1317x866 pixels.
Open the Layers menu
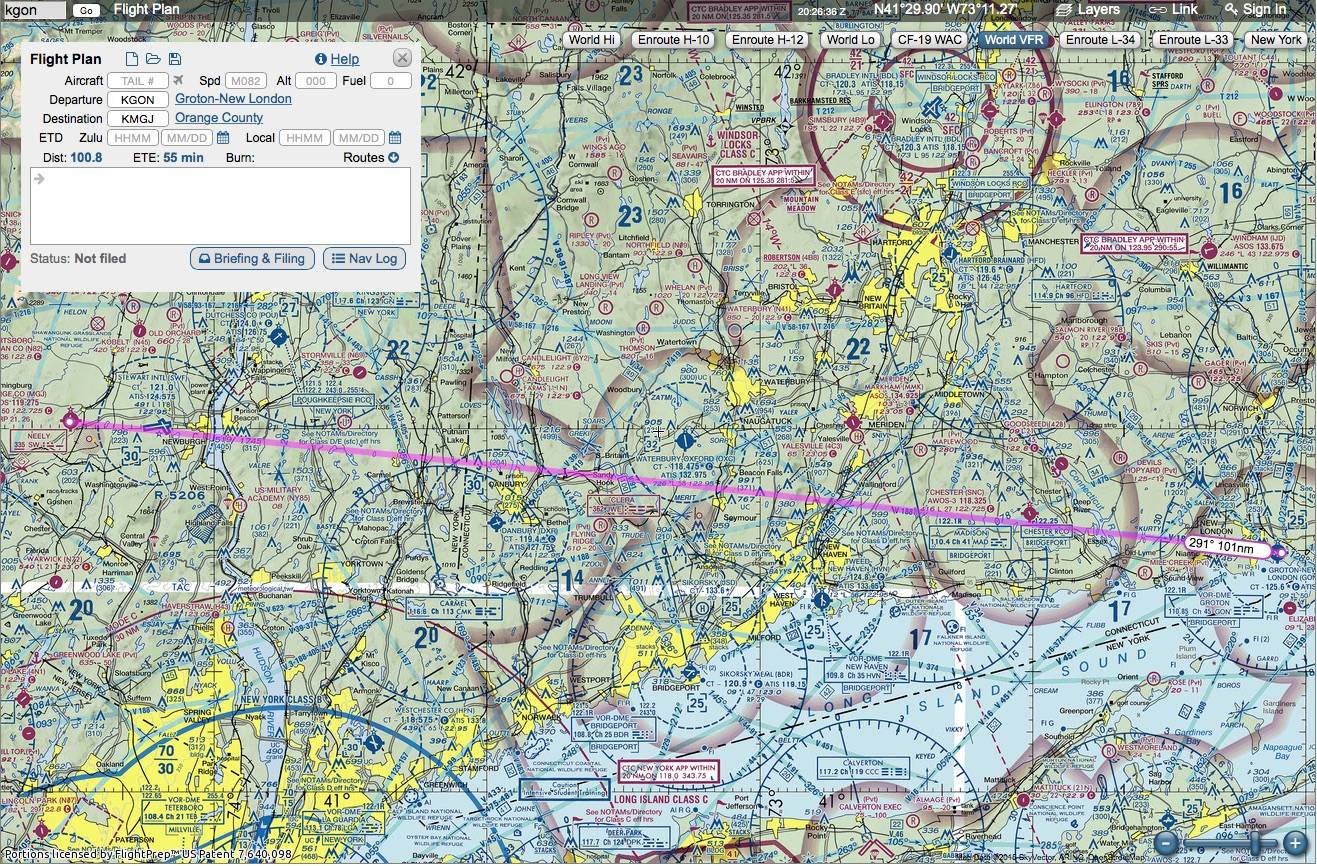pyautogui.click(x=1088, y=9)
